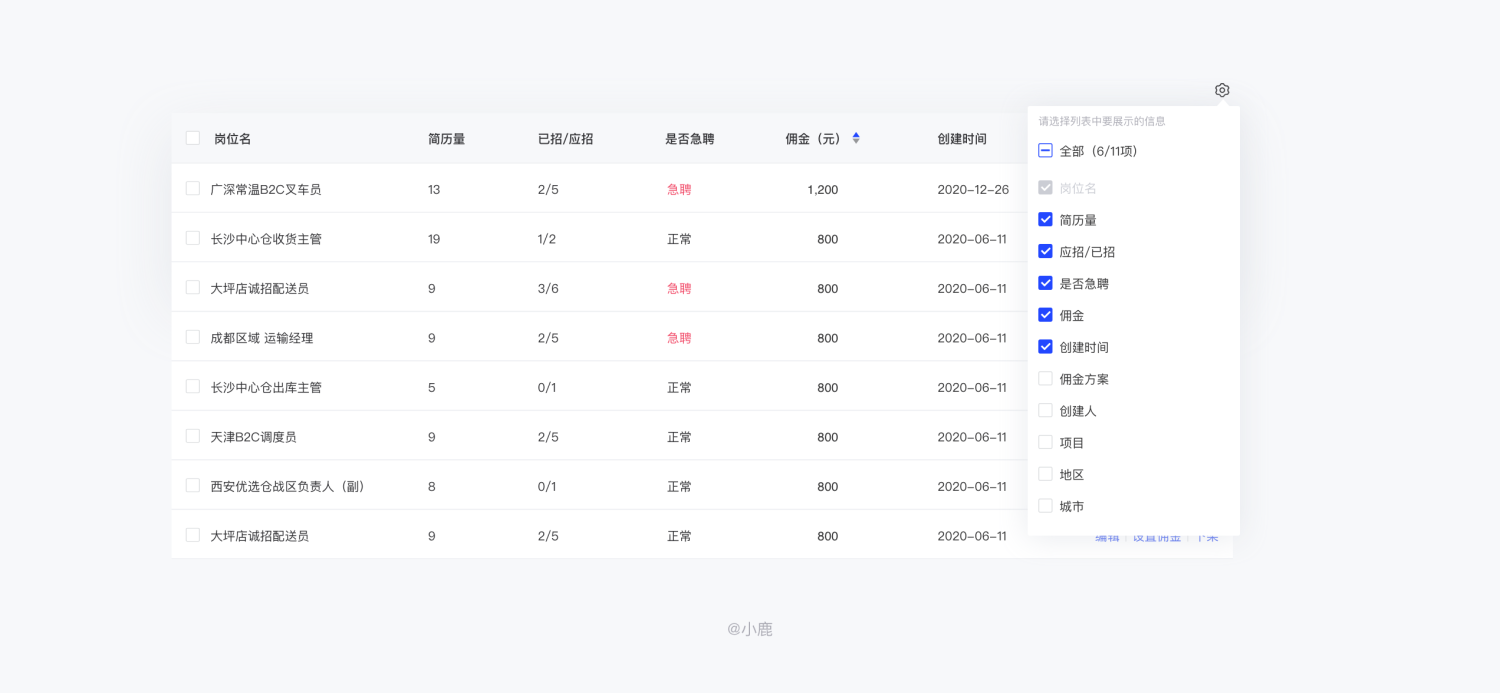Enable the 城市 column option
This screenshot has width=1500, height=693.
[1045, 506]
